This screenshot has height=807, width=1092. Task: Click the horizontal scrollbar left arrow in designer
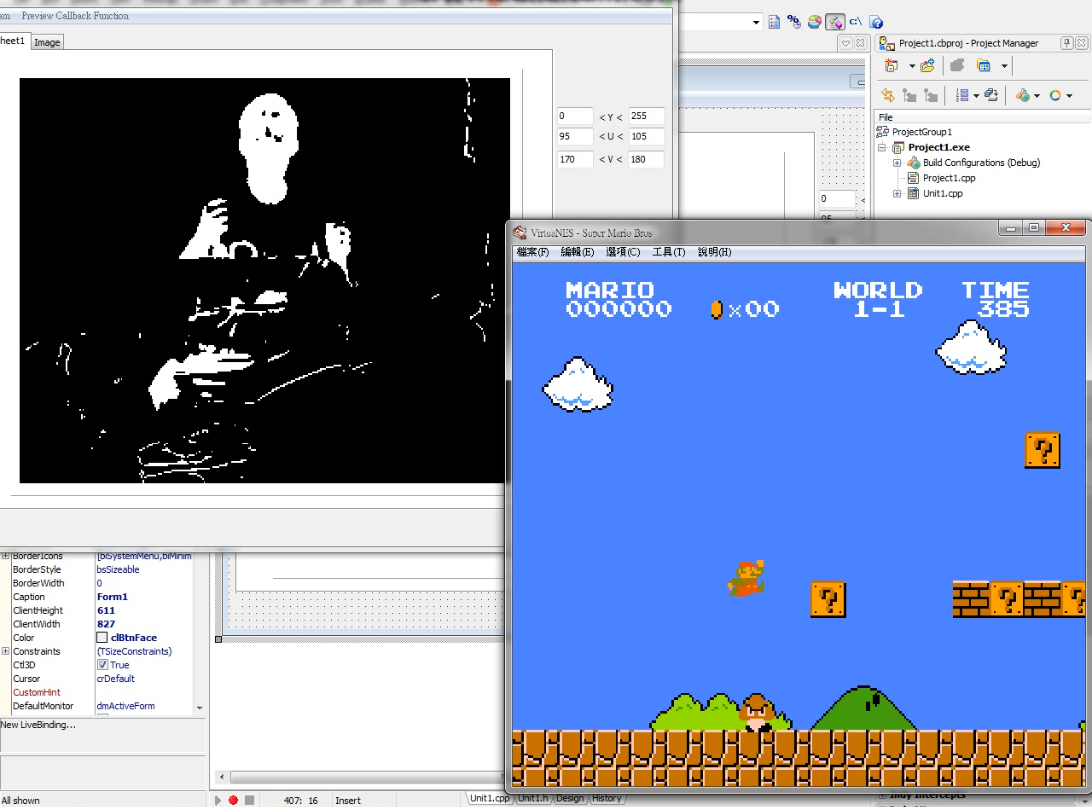click(222, 777)
